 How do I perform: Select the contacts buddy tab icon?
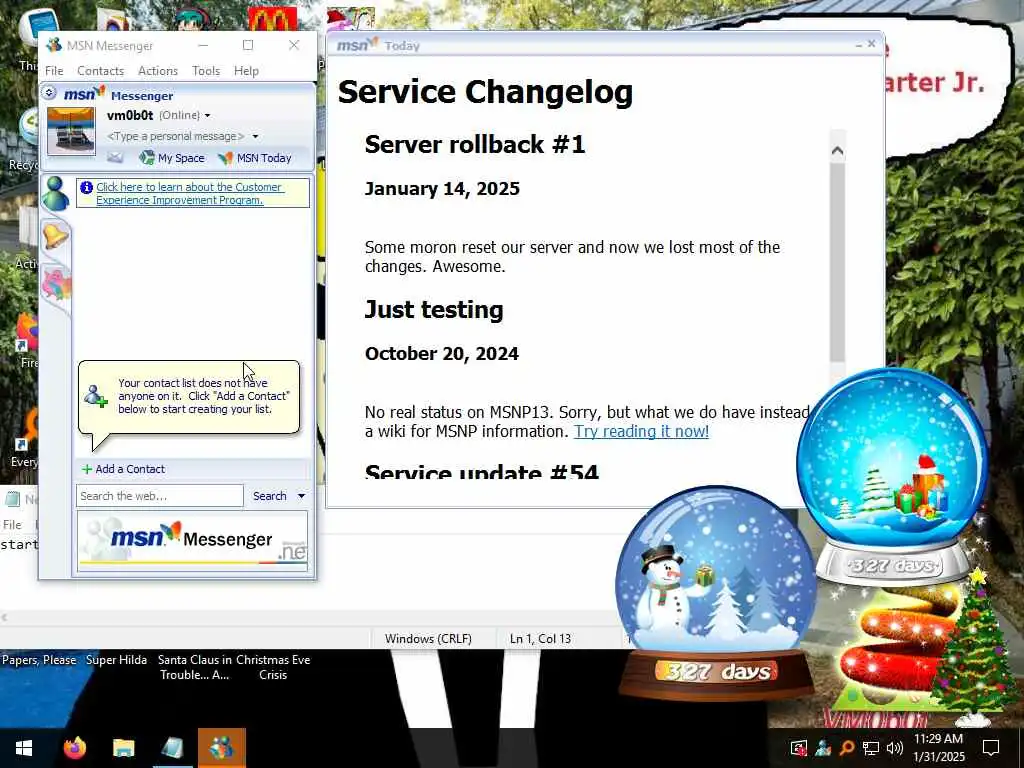pos(55,193)
